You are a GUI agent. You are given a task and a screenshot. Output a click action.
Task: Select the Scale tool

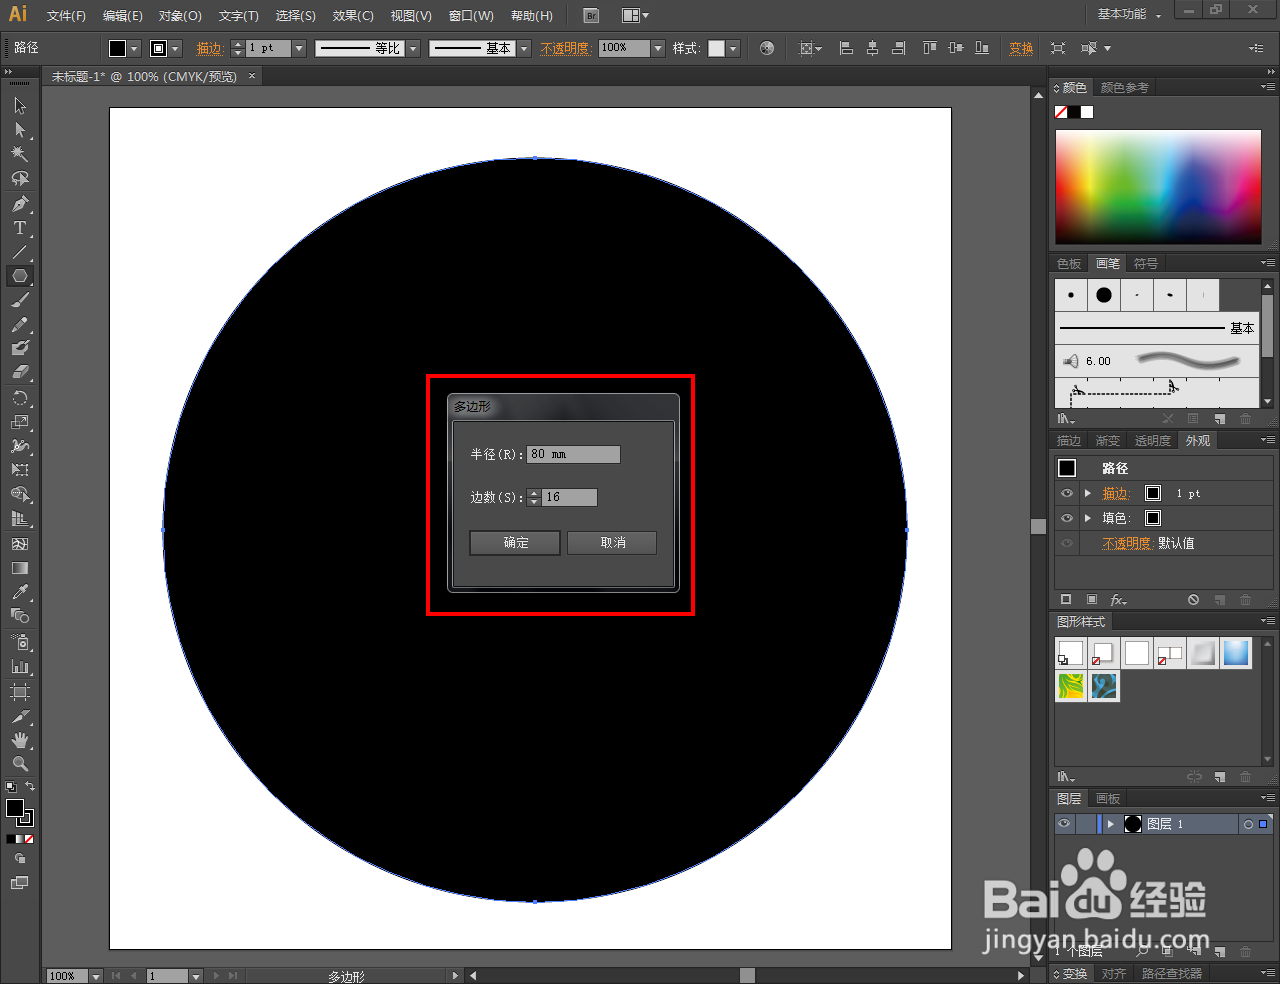tap(20, 422)
